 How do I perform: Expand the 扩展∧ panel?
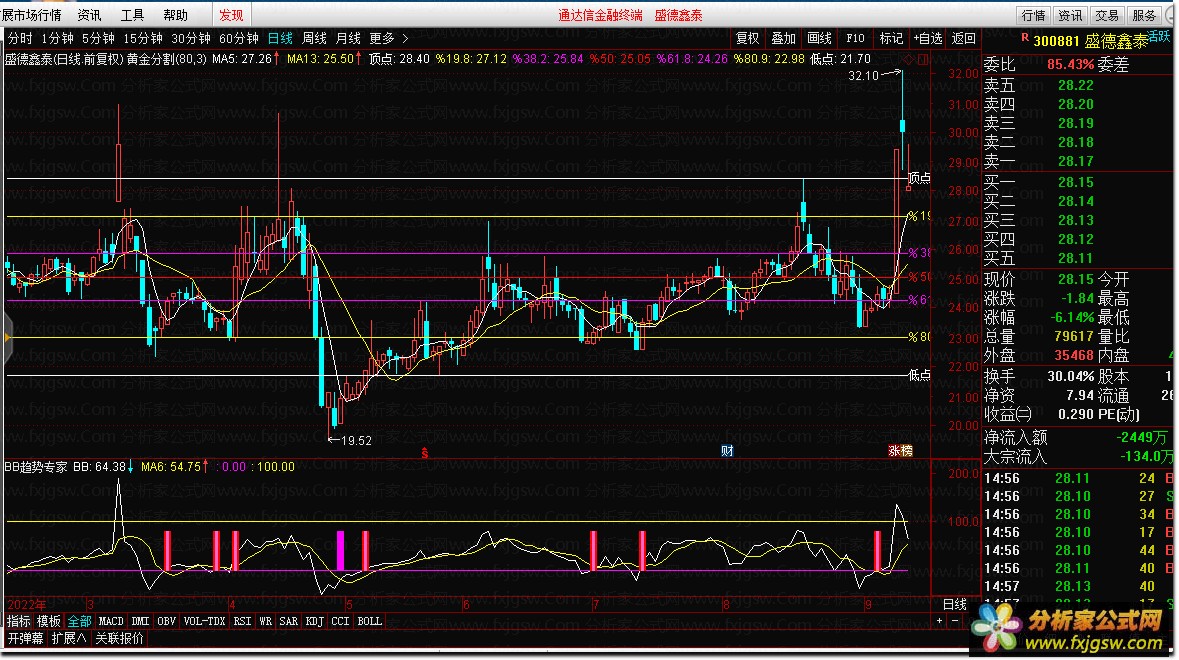click(68, 638)
